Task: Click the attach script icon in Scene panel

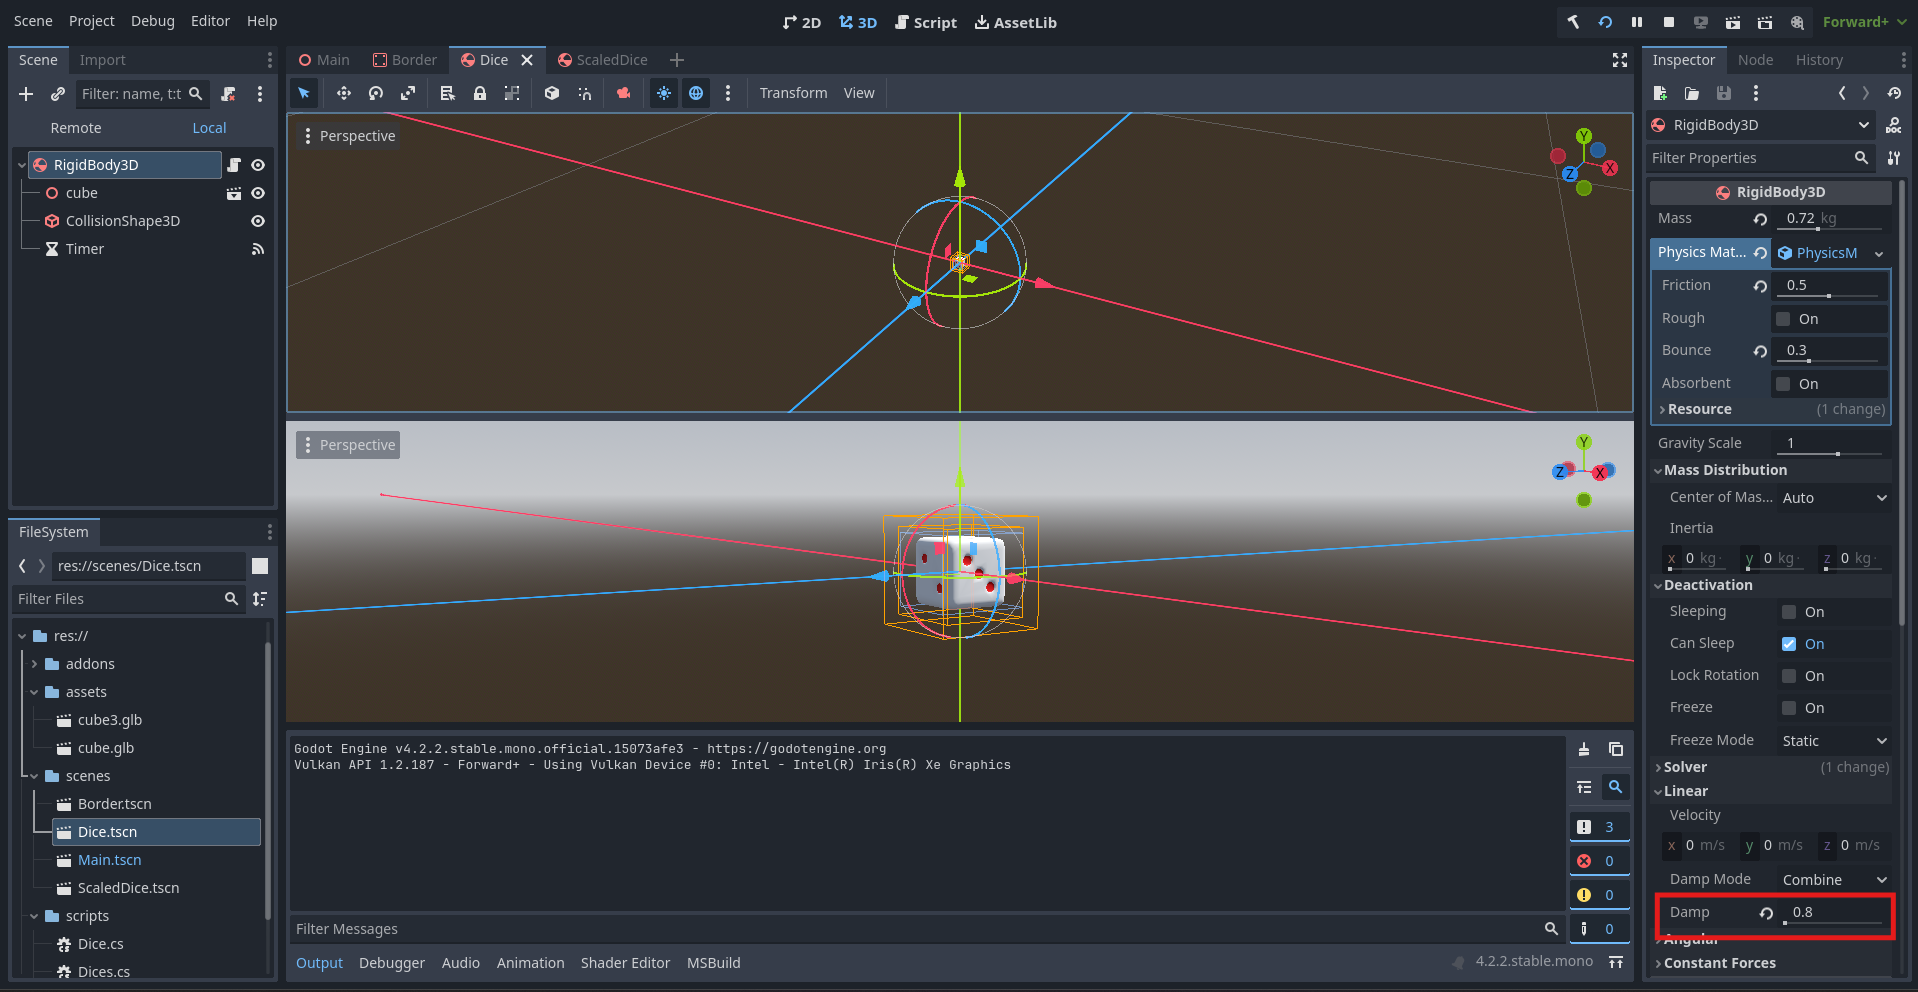Action: (x=229, y=94)
